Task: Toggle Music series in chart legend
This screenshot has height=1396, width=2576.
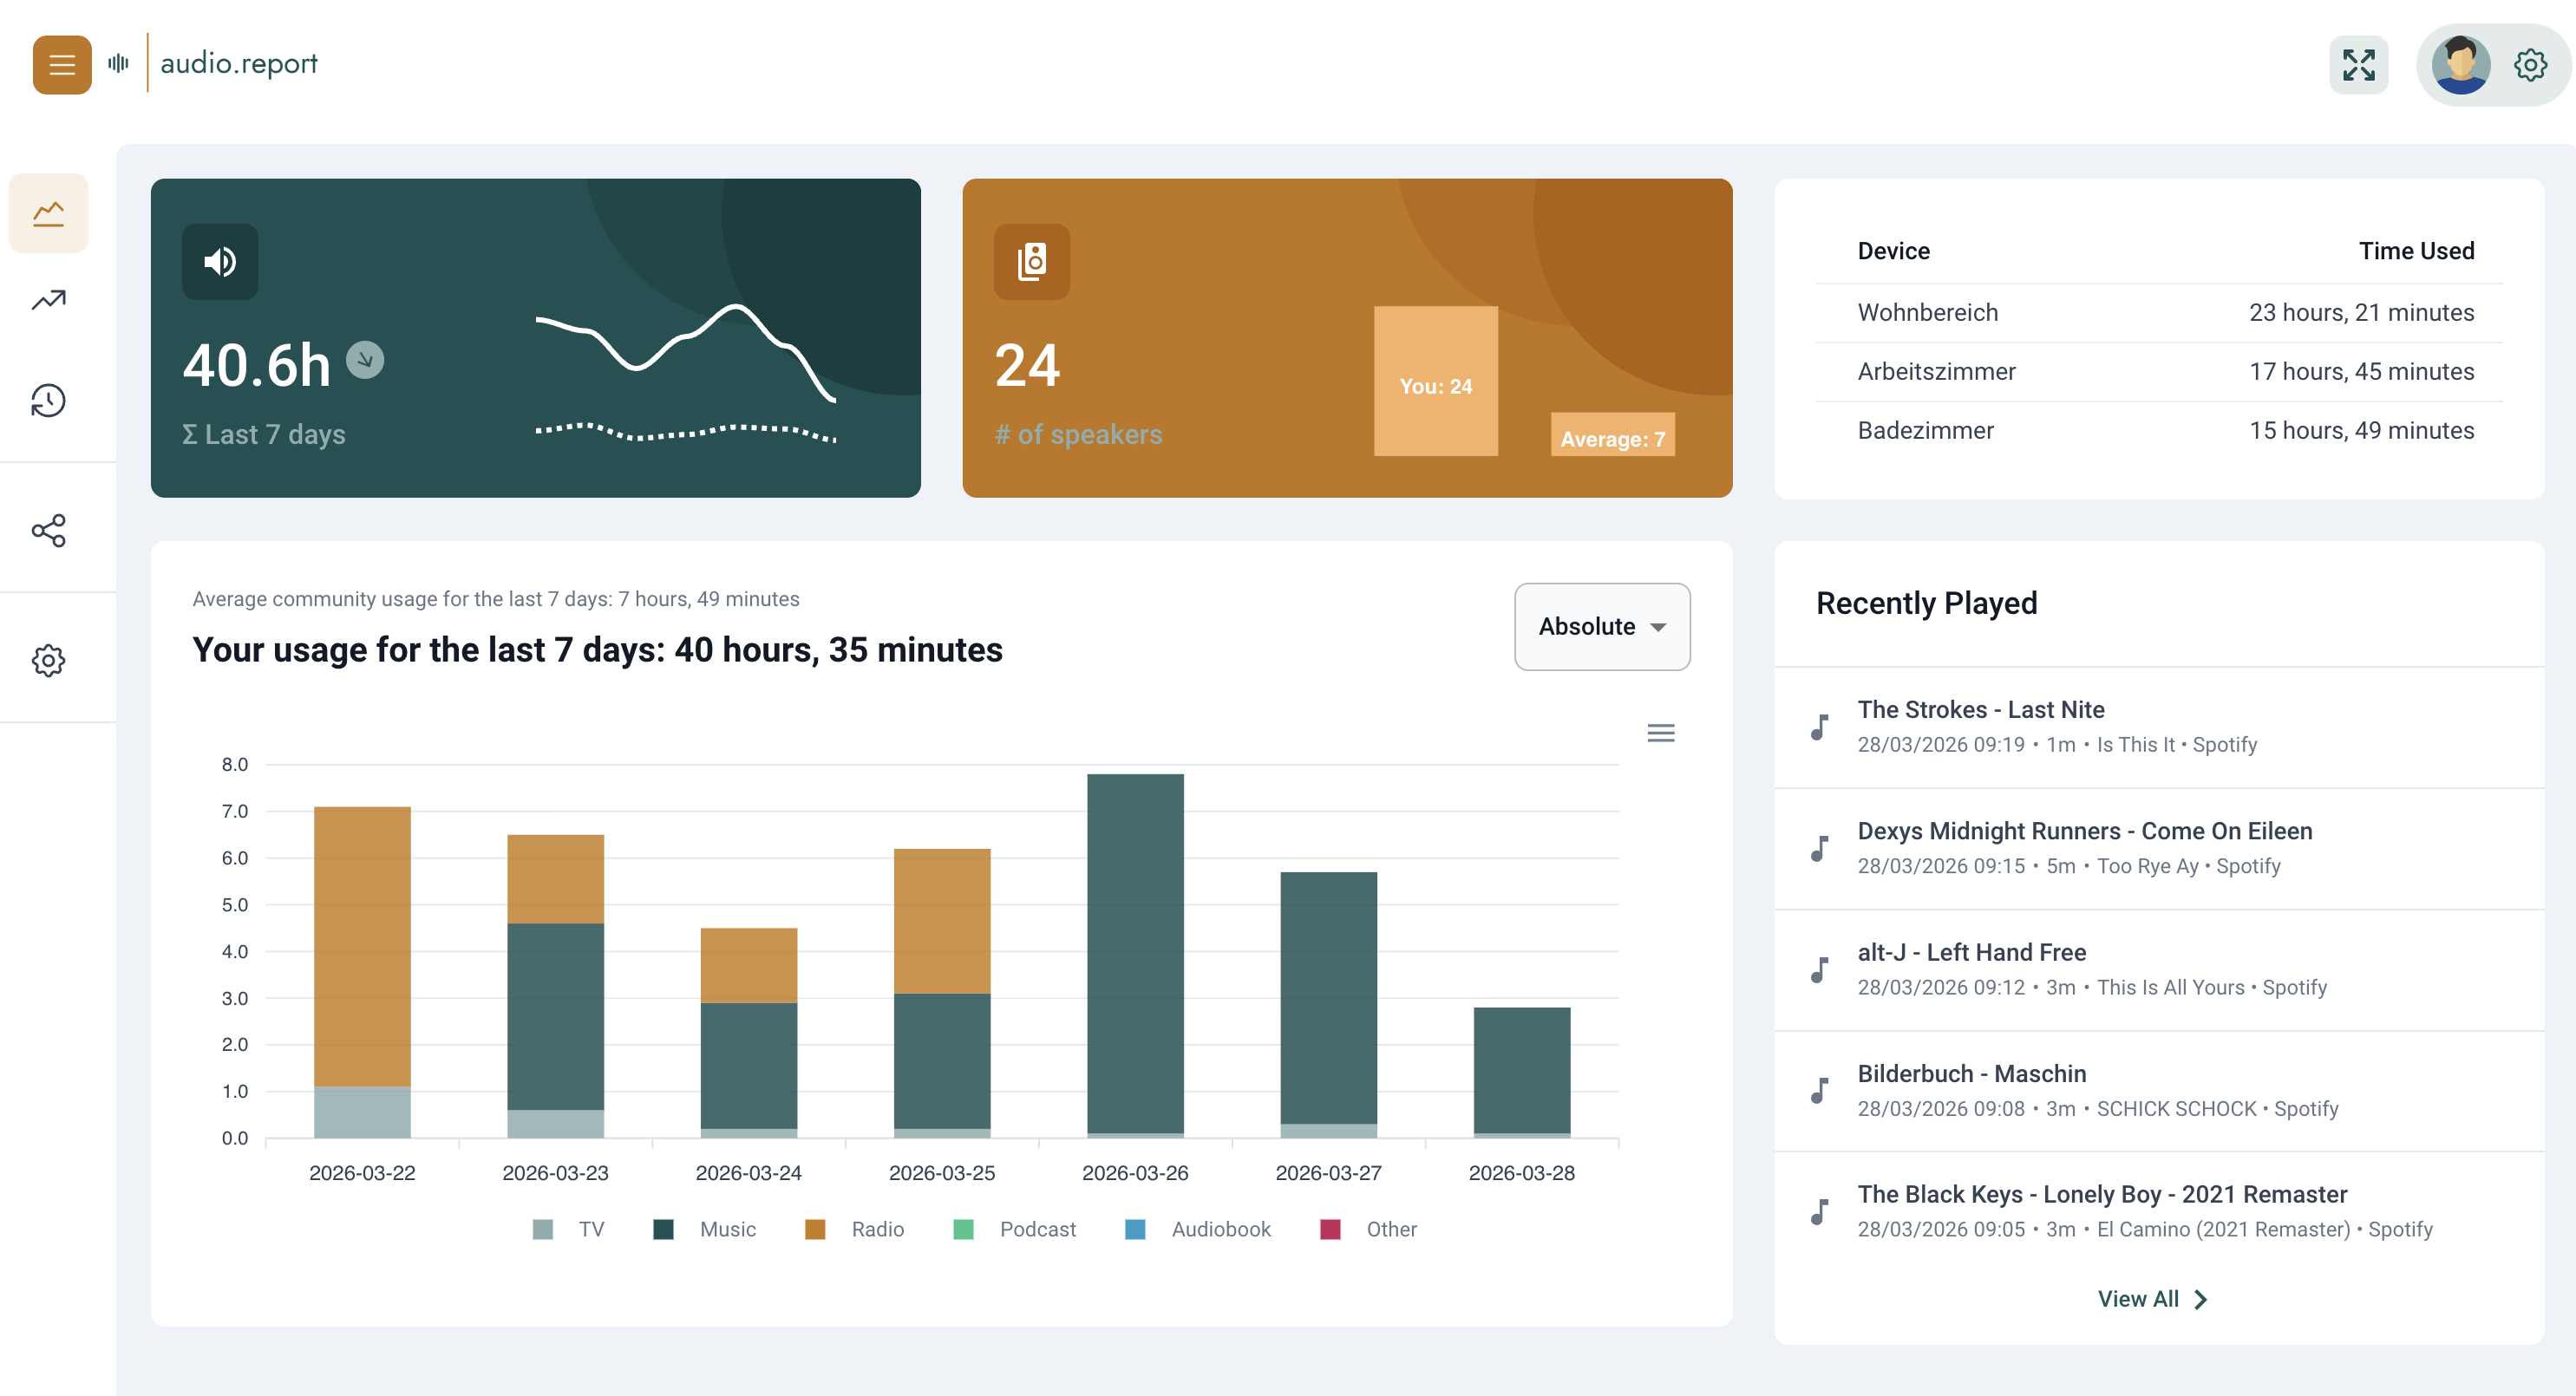Action: [x=705, y=1229]
